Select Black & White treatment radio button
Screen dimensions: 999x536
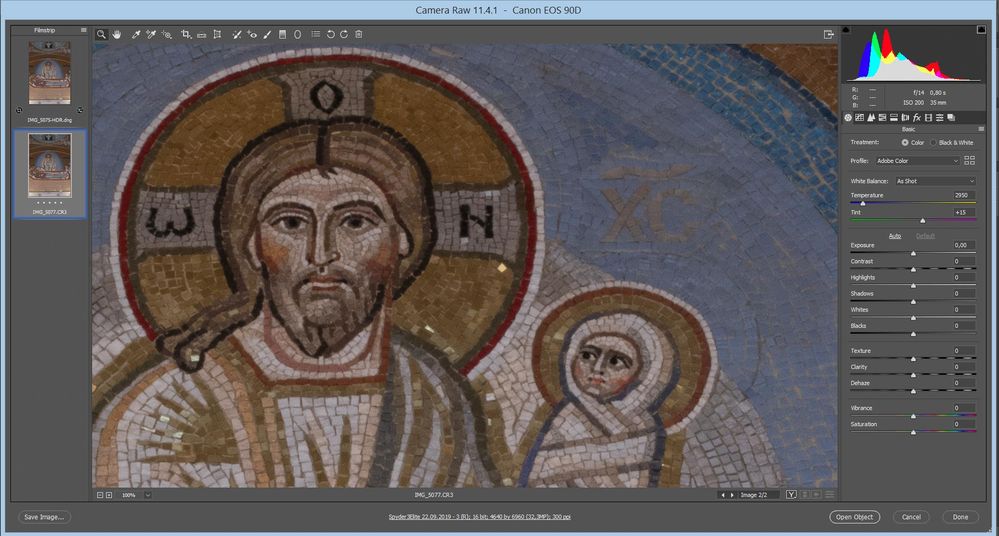(933, 143)
